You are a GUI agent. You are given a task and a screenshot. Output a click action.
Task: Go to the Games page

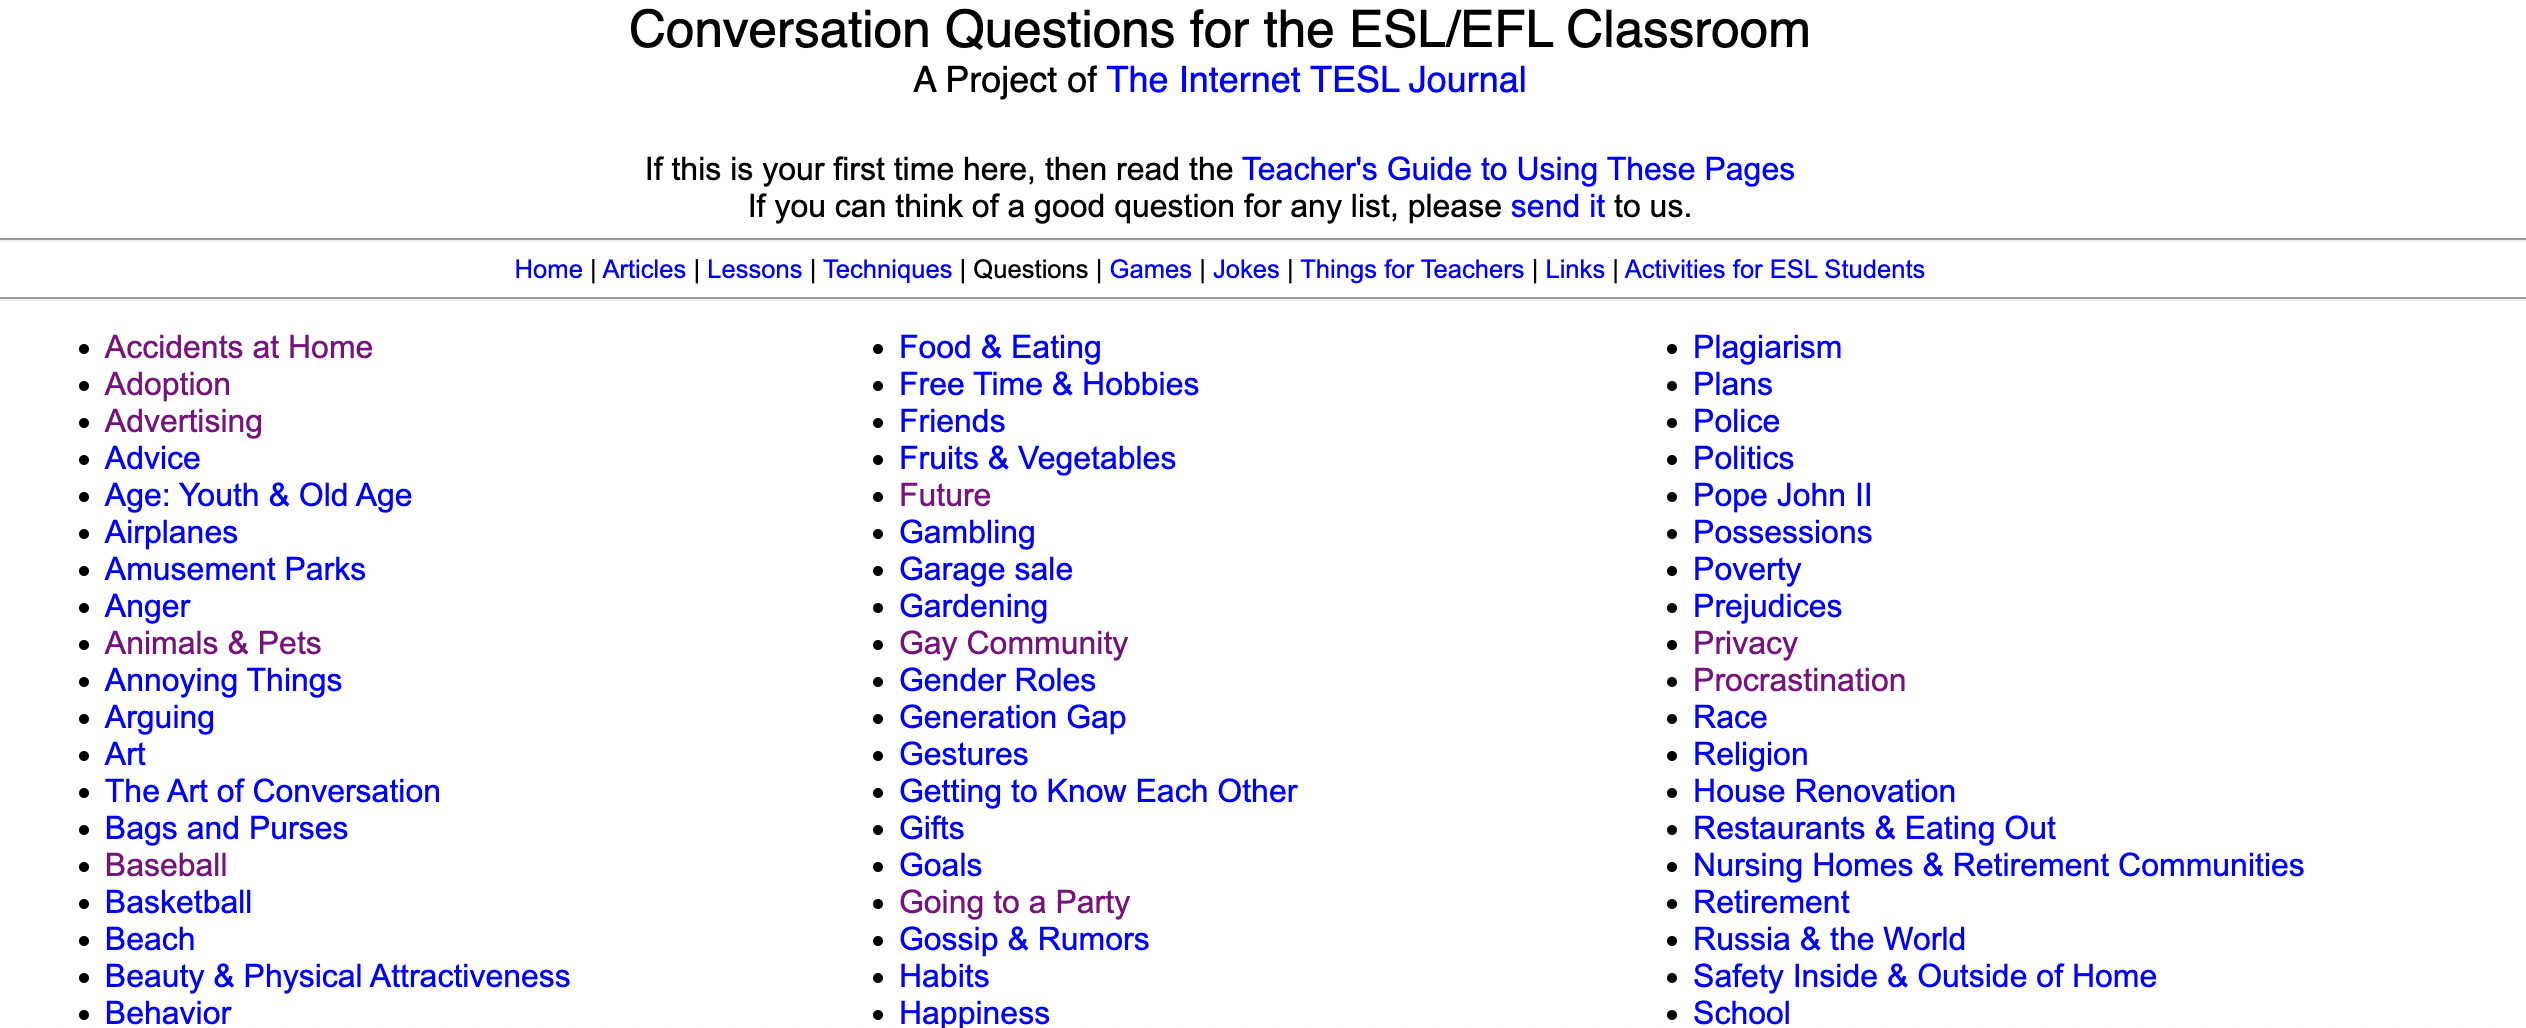pyautogui.click(x=1150, y=269)
